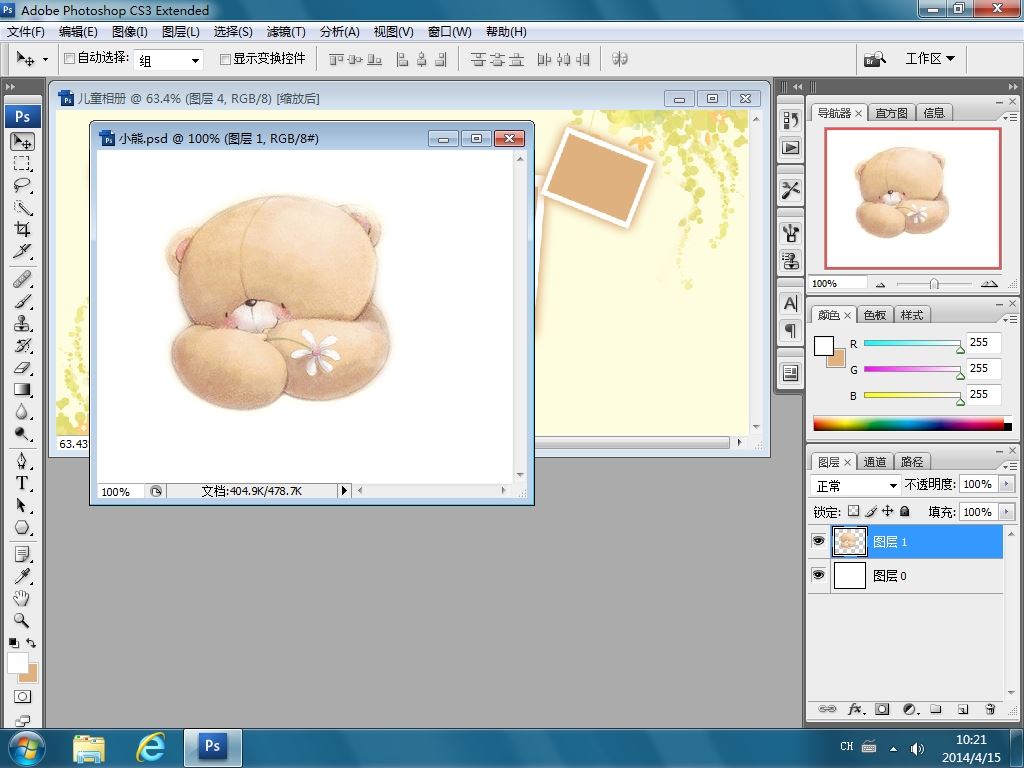
Task: Open the 文件(F) menu
Action: click(x=25, y=31)
